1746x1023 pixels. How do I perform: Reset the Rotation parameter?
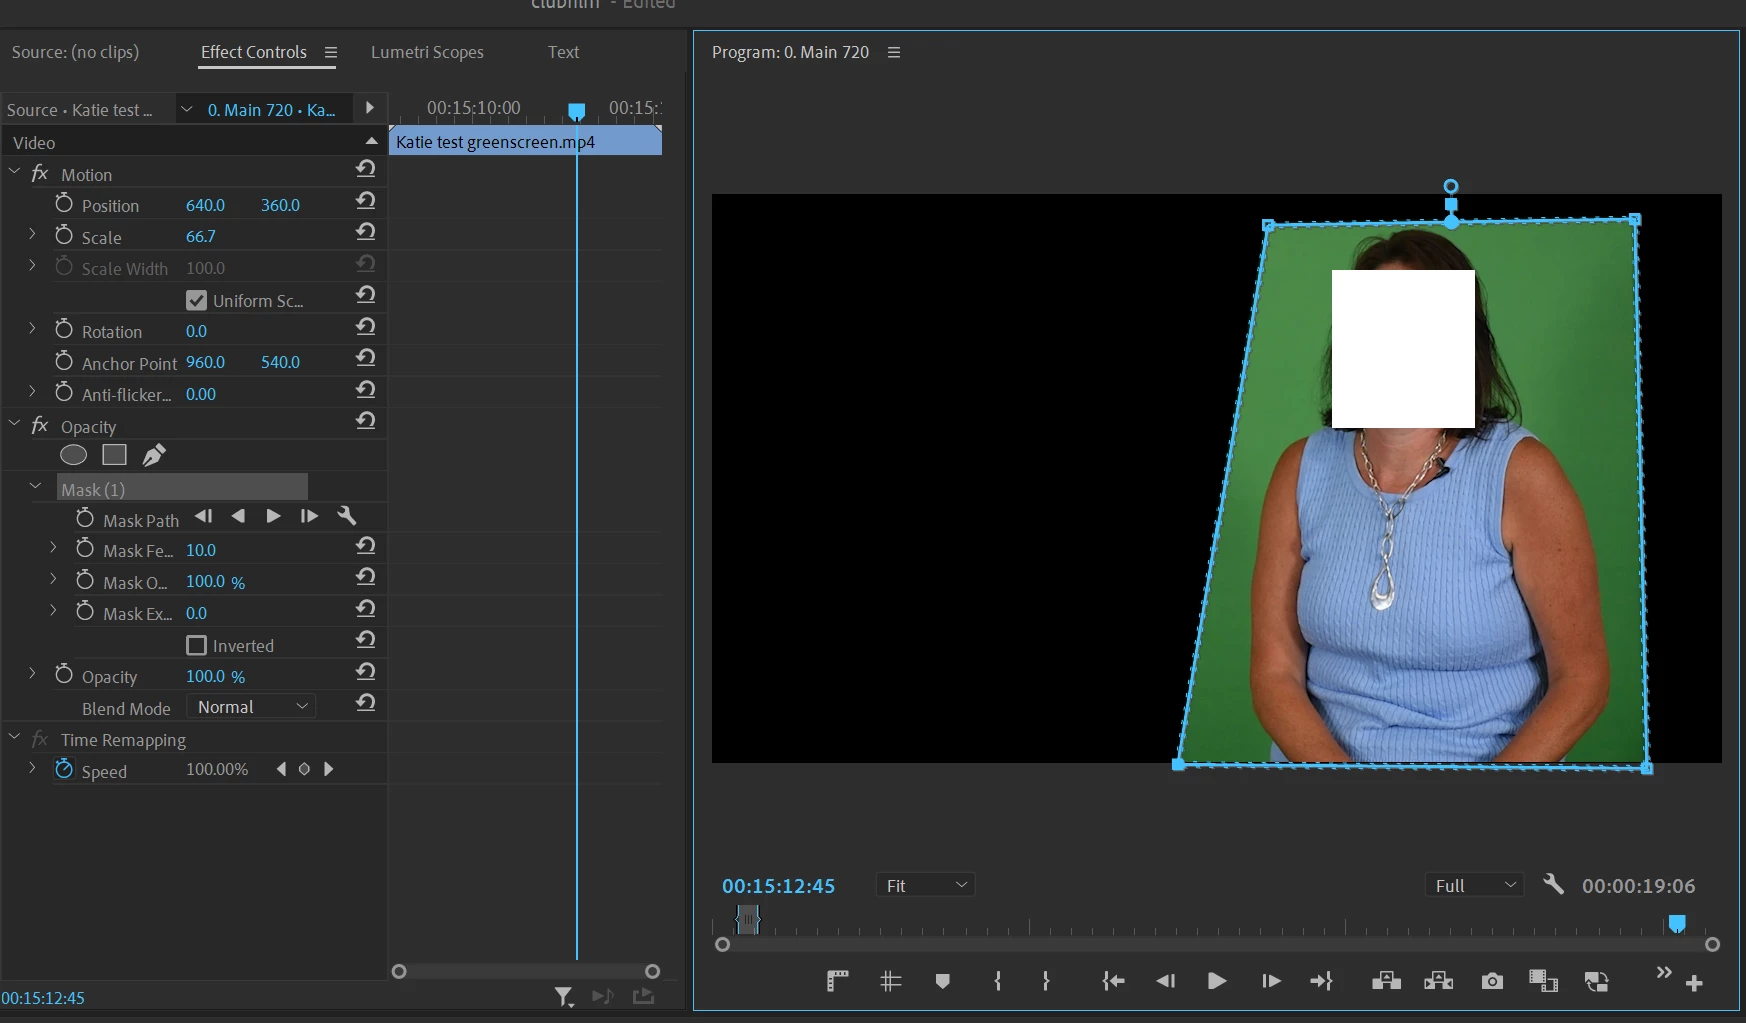tap(366, 327)
